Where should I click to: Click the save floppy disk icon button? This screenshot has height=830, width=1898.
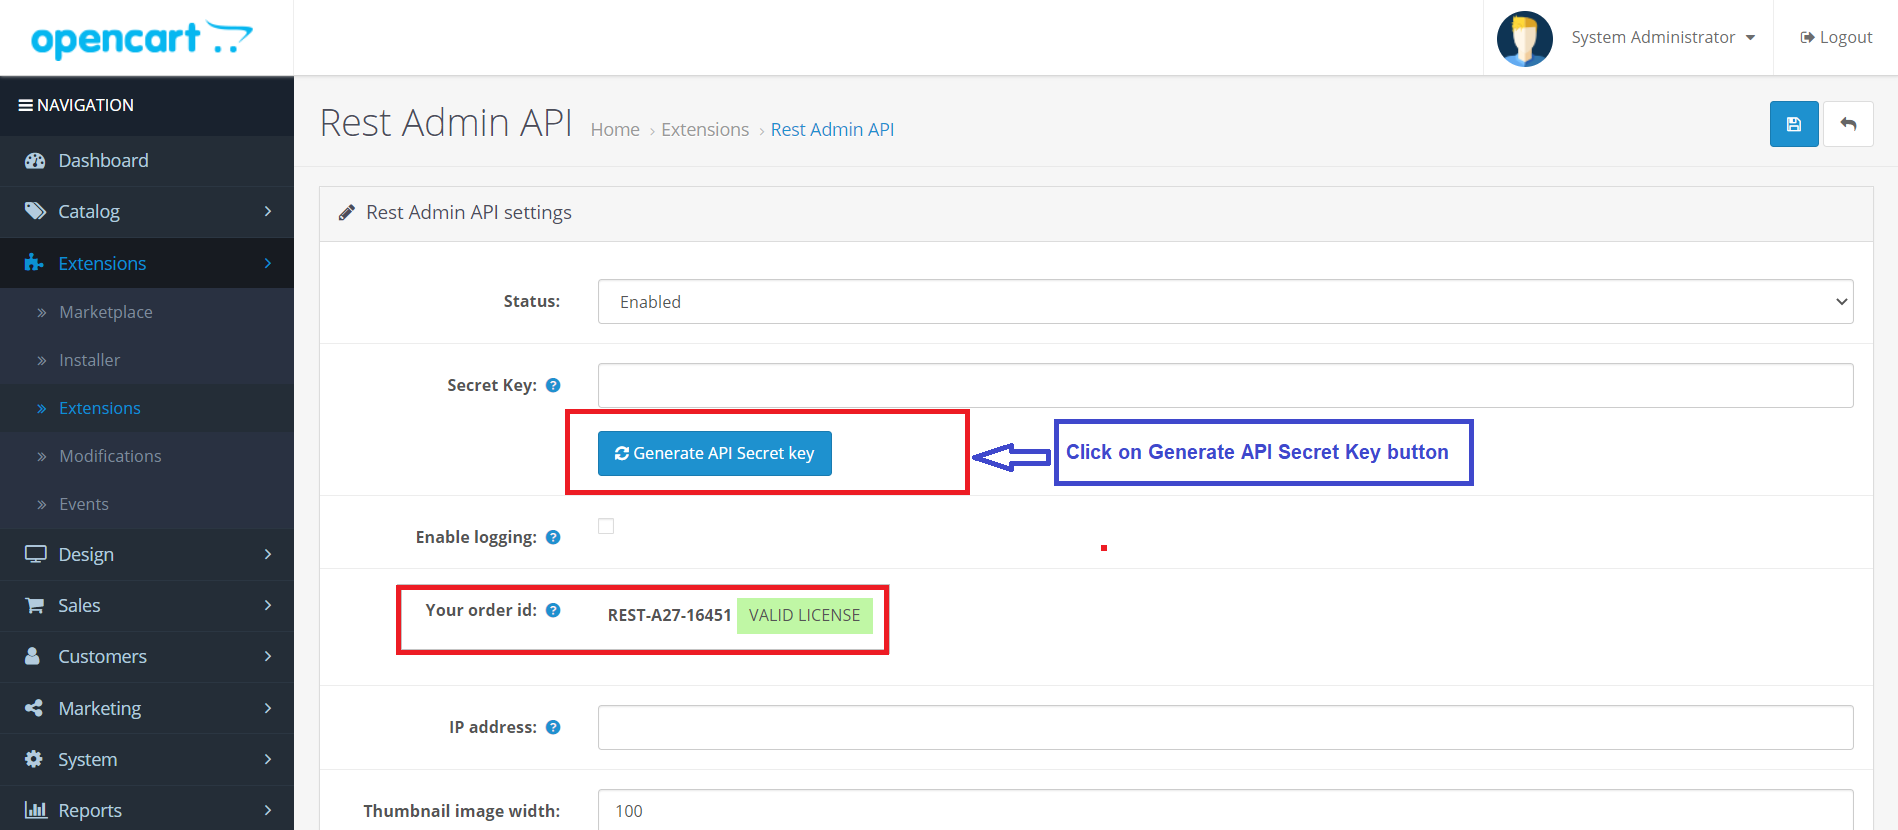tap(1794, 125)
